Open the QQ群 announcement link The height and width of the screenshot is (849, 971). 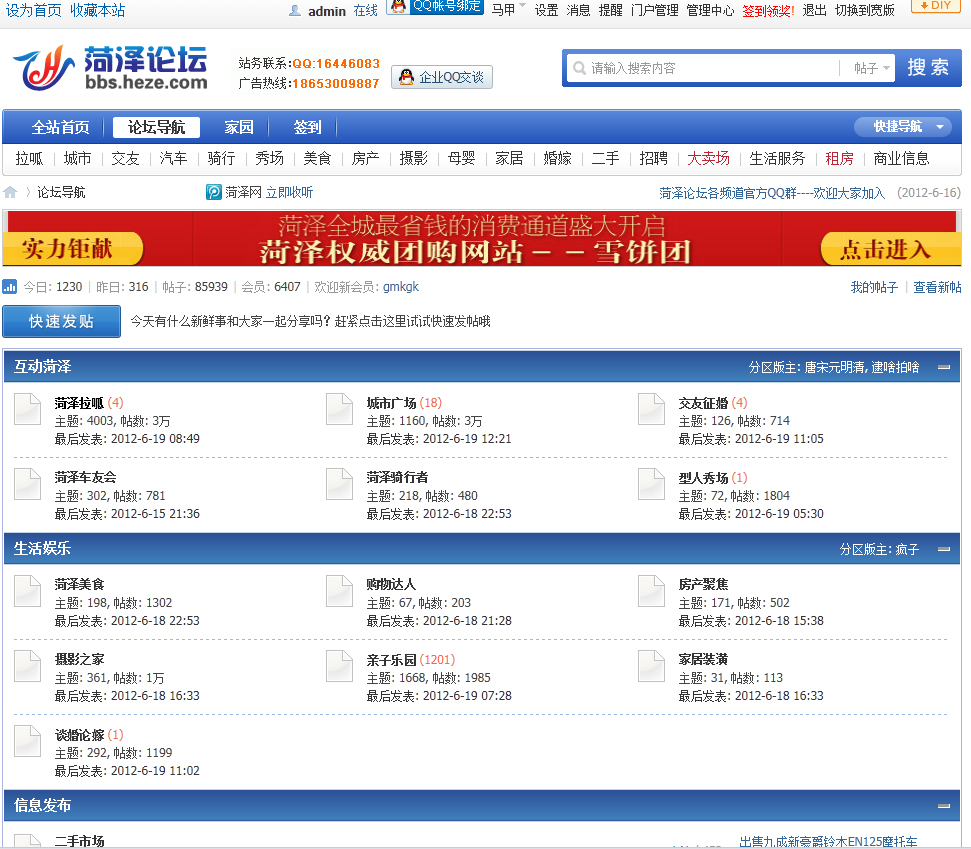pyautogui.click(x=772, y=193)
